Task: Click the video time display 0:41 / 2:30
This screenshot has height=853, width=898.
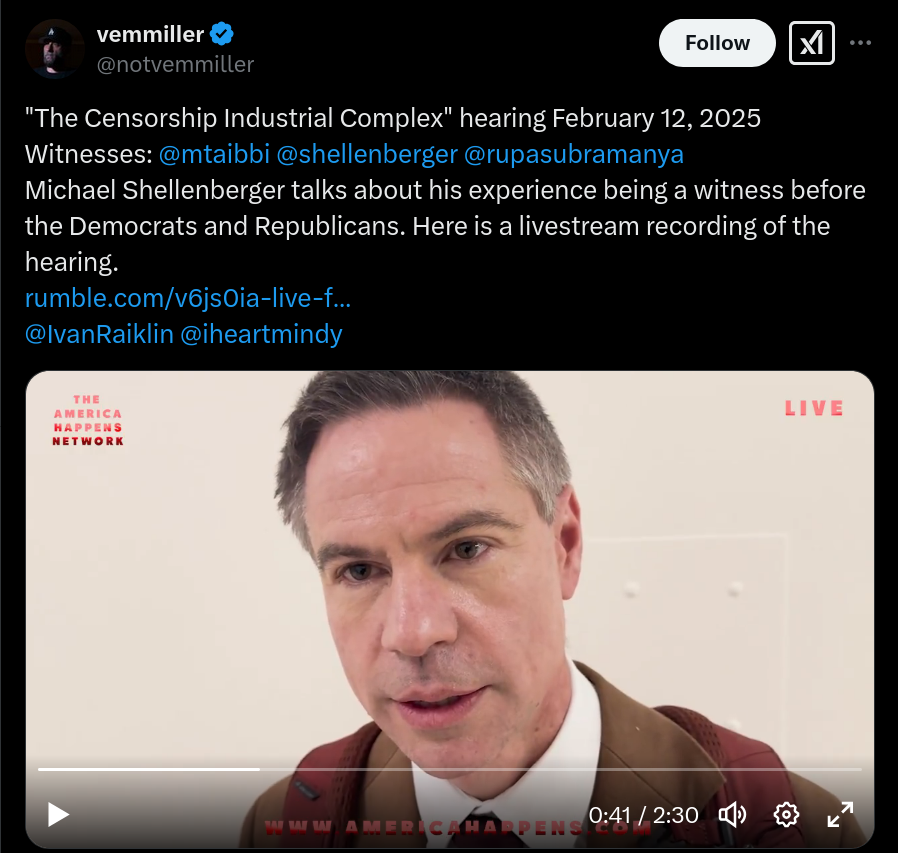Action: pyautogui.click(x=643, y=815)
